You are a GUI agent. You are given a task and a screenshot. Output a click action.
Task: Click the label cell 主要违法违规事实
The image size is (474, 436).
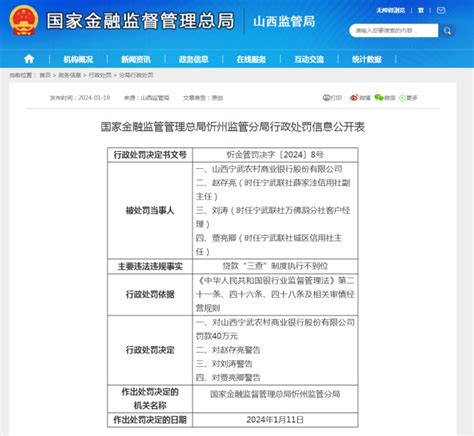click(150, 266)
